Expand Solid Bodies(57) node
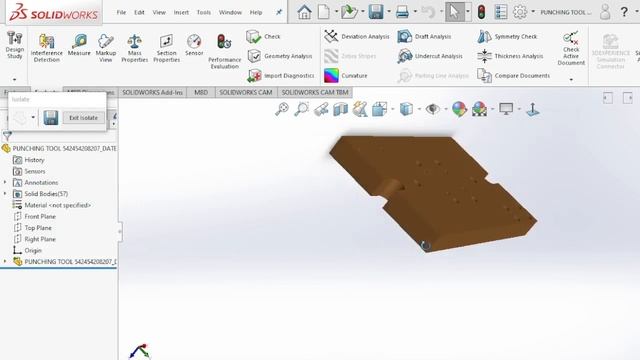Image resolution: width=640 pixels, height=360 pixels. pyautogui.click(x=5, y=194)
